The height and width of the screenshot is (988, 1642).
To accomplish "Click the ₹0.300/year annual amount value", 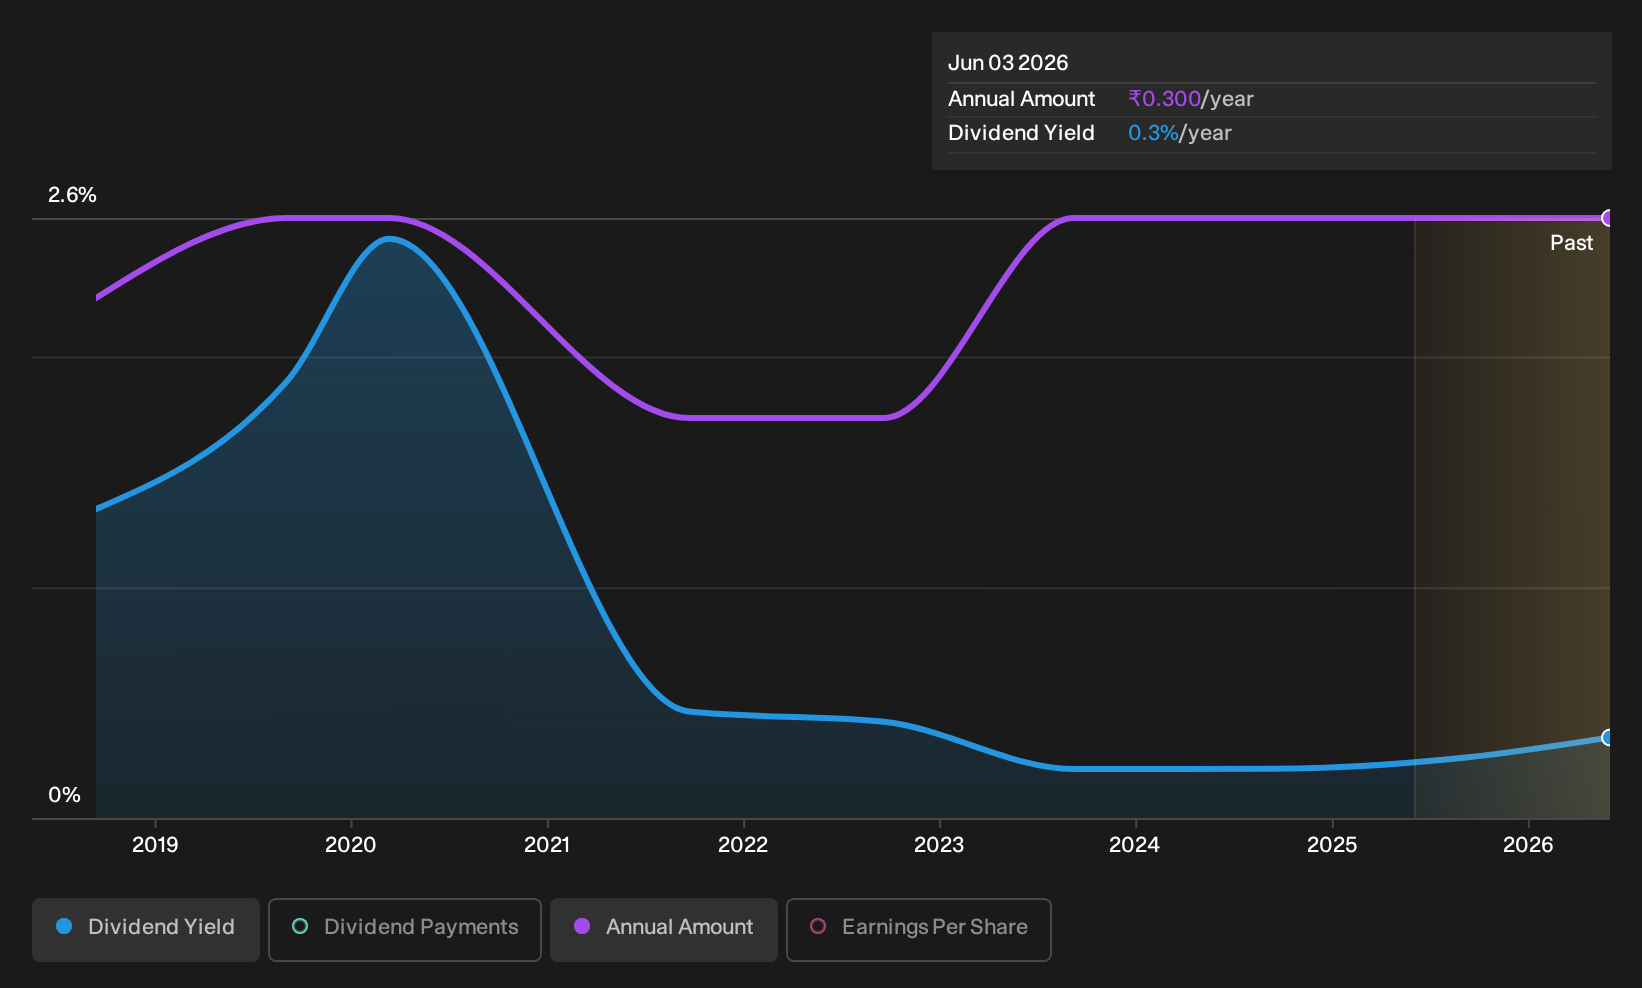I will point(1190,99).
